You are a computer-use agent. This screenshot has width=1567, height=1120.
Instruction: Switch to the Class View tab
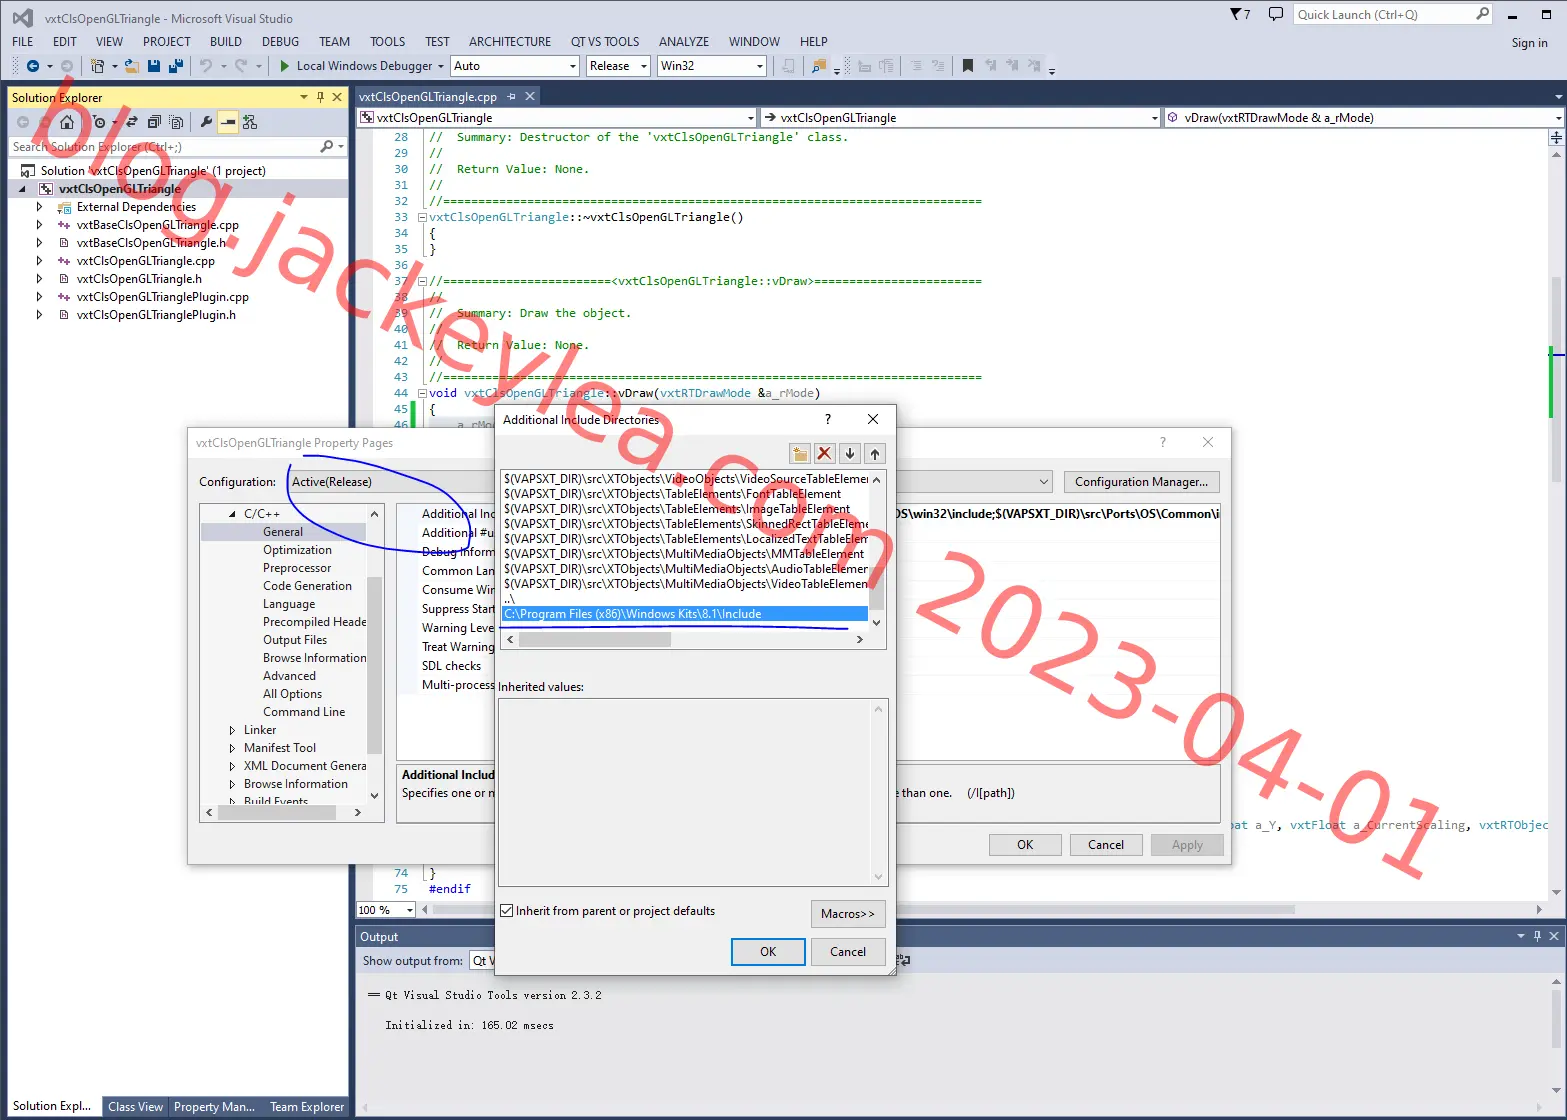[x=135, y=1107]
